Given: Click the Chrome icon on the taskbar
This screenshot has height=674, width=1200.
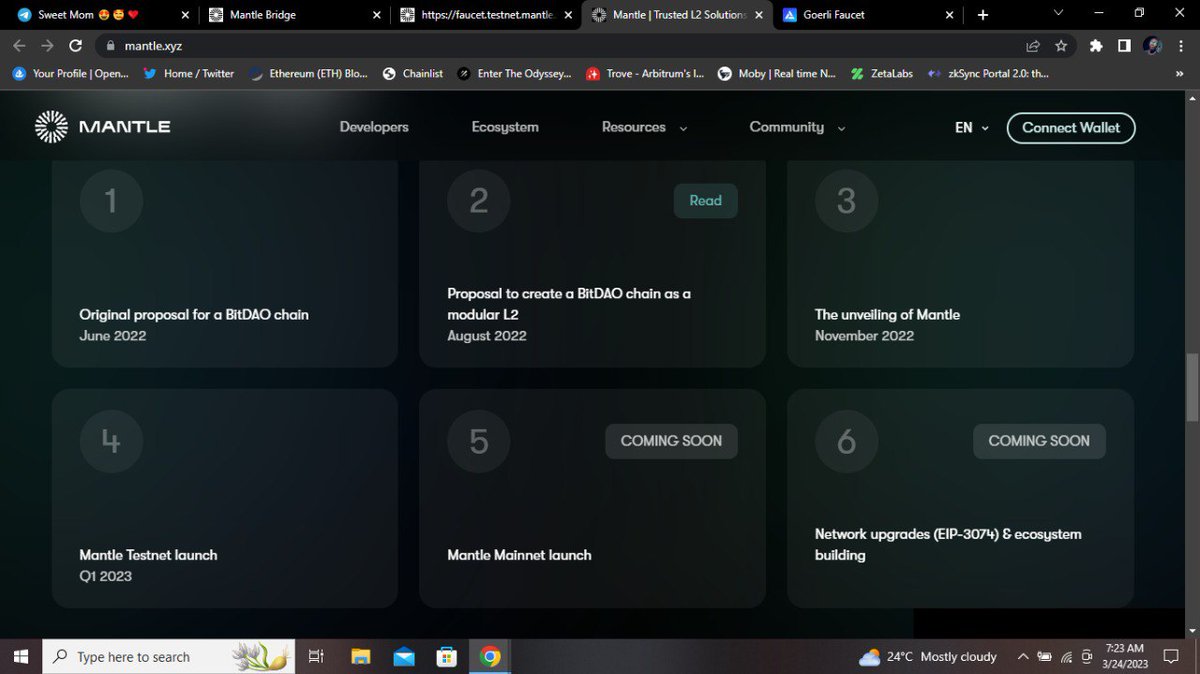Looking at the screenshot, I should (x=490, y=657).
